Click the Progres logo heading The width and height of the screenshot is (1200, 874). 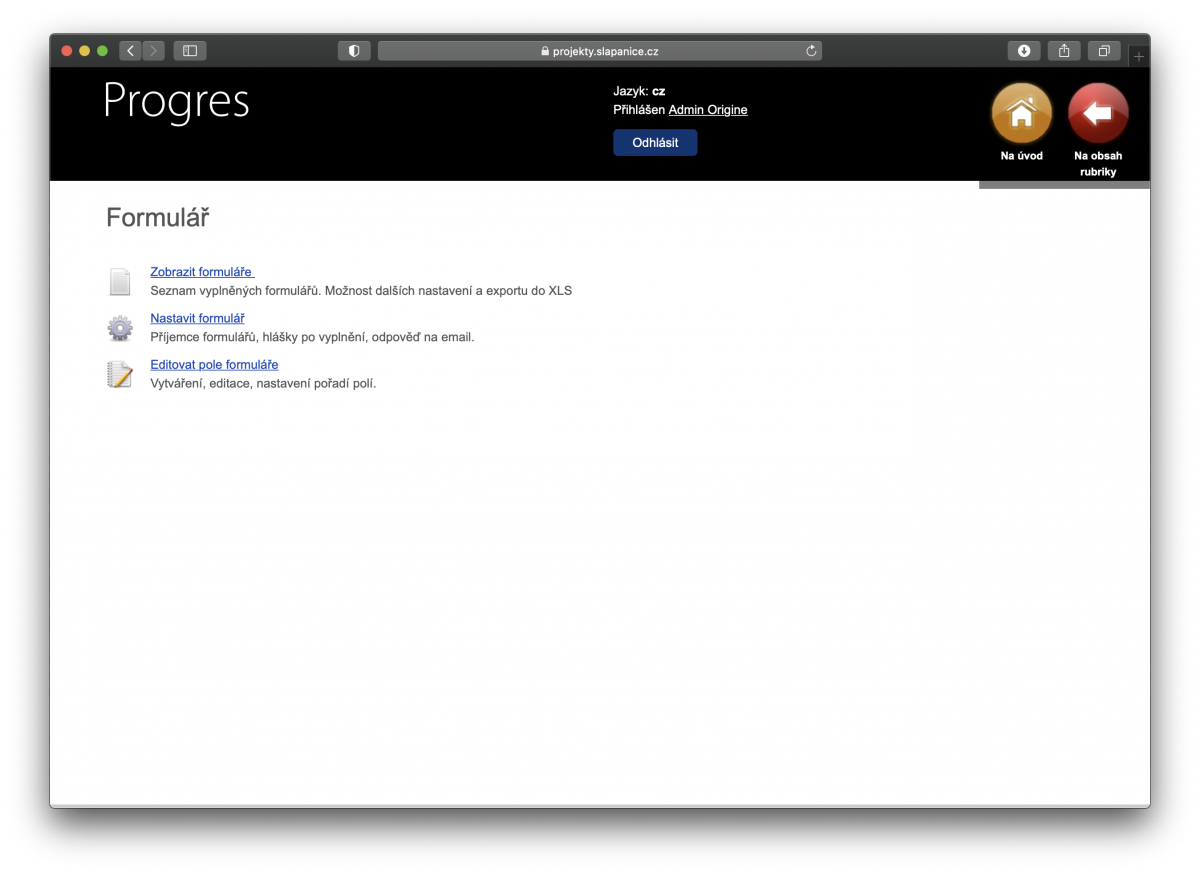click(175, 103)
